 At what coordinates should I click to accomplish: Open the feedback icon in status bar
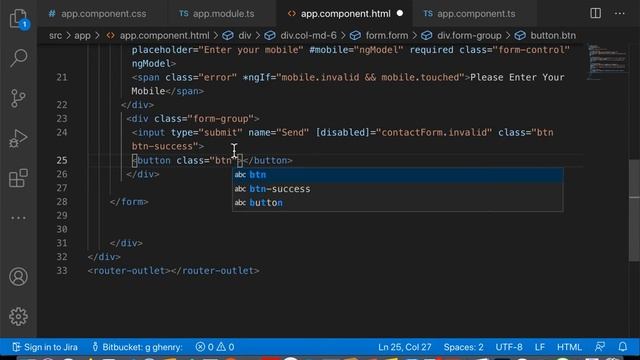click(600, 347)
